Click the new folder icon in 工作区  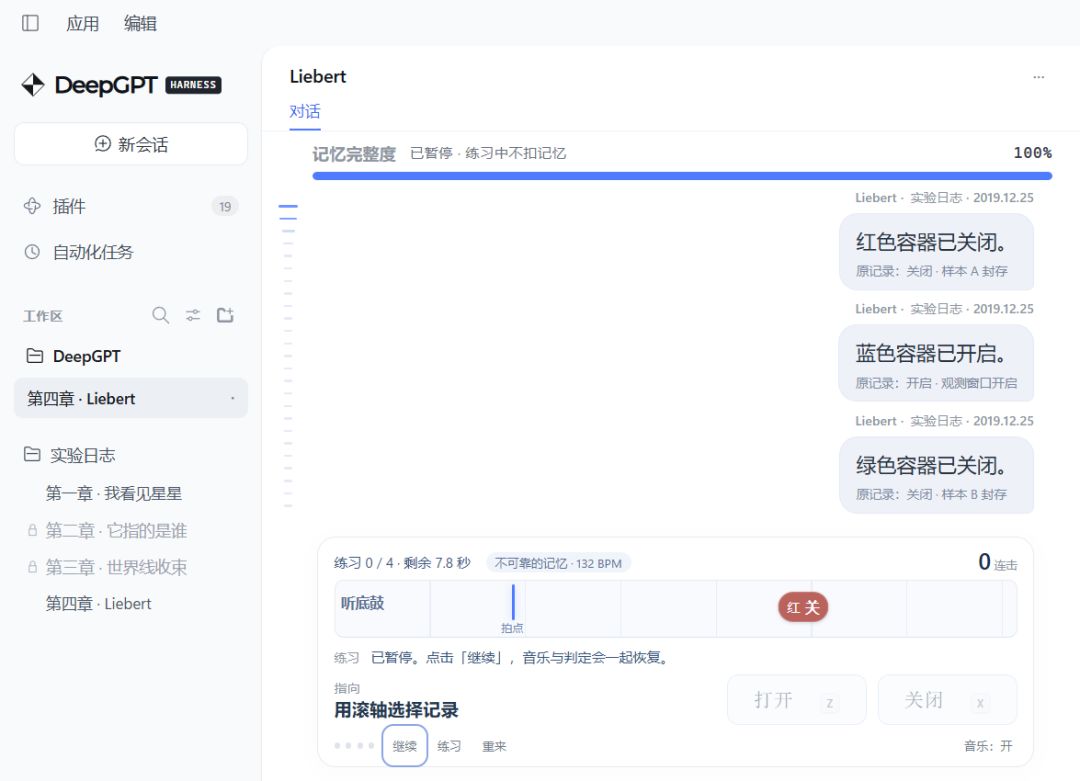click(x=225, y=315)
